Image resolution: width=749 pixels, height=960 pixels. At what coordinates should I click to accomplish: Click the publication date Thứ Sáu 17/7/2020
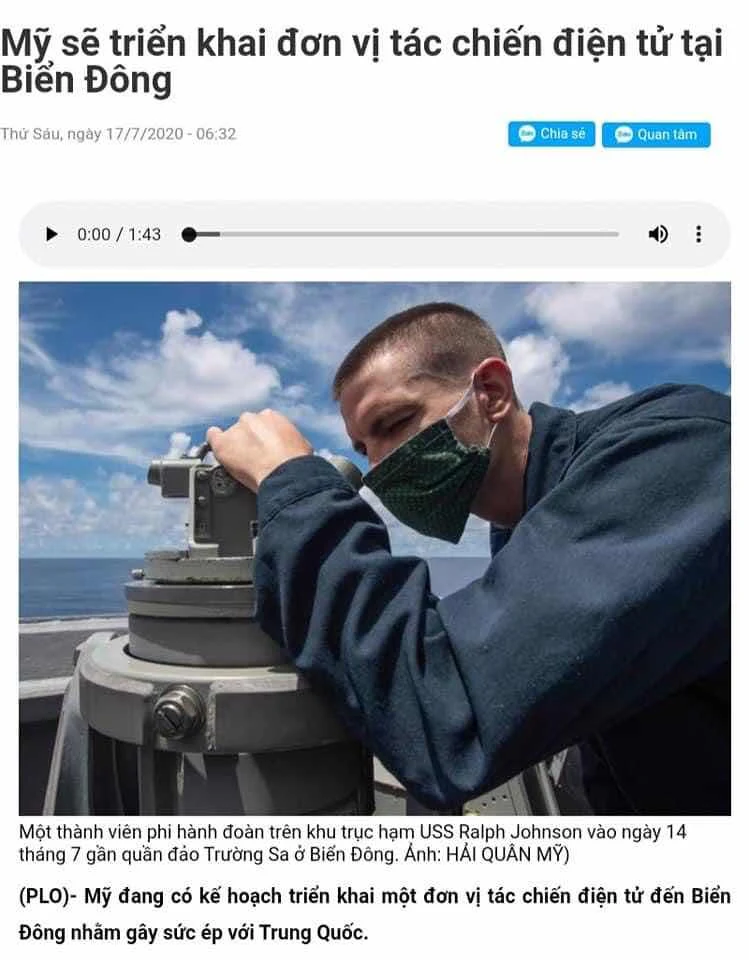(118, 134)
